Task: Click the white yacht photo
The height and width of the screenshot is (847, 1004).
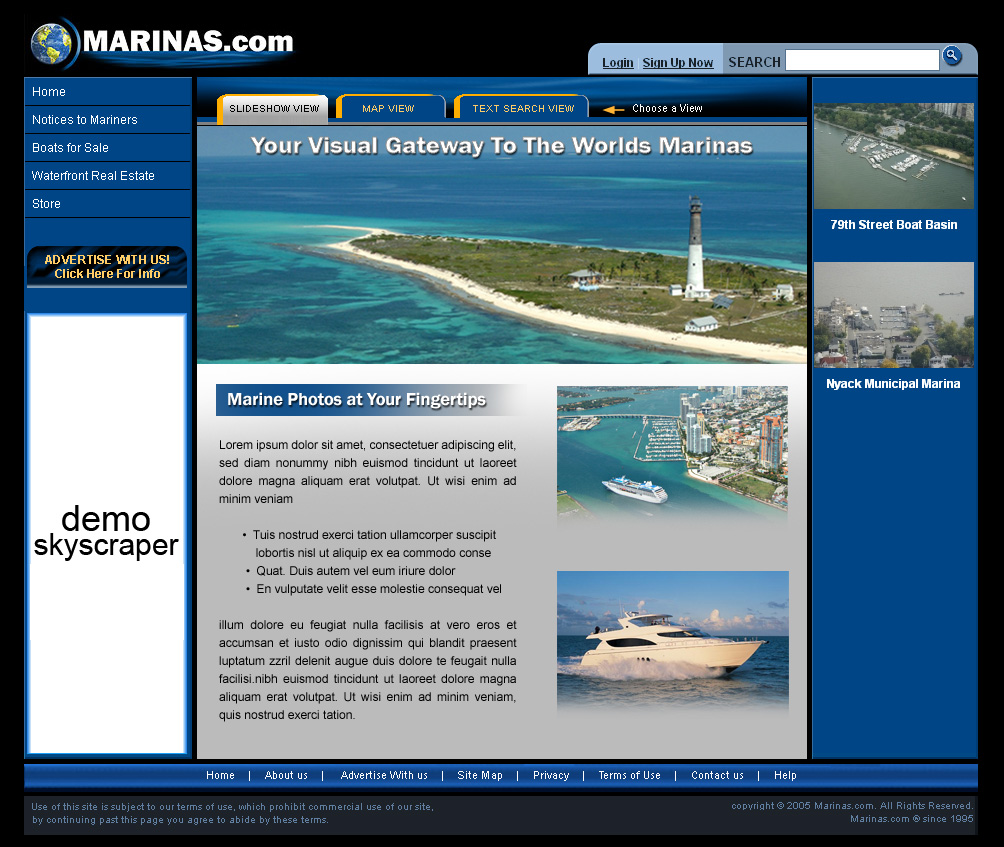Action: pos(672,641)
